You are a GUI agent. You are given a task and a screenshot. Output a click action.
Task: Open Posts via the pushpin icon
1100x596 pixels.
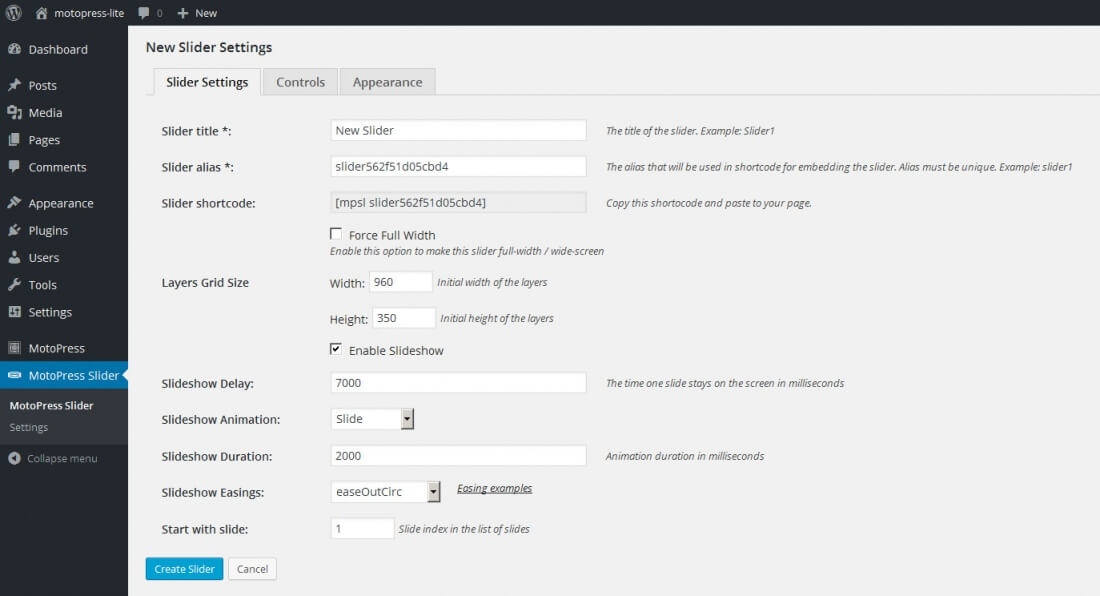(14, 85)
